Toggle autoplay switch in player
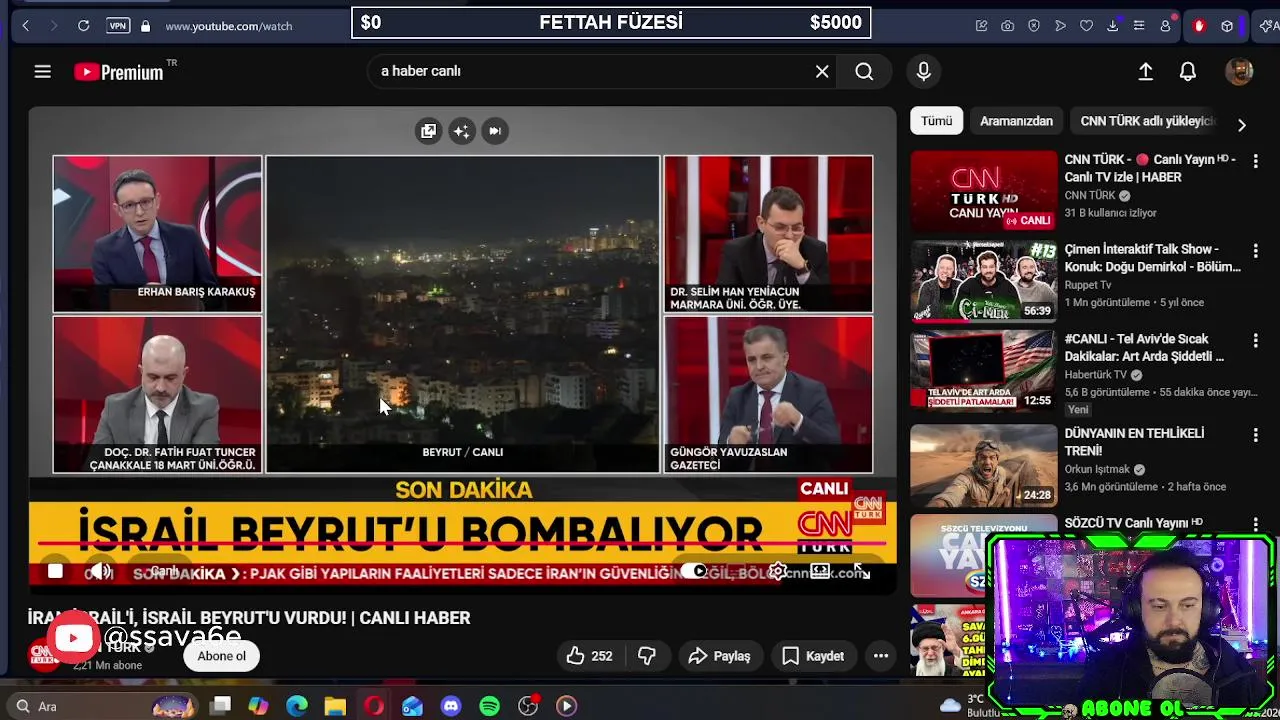 click(x=694, y=571)
